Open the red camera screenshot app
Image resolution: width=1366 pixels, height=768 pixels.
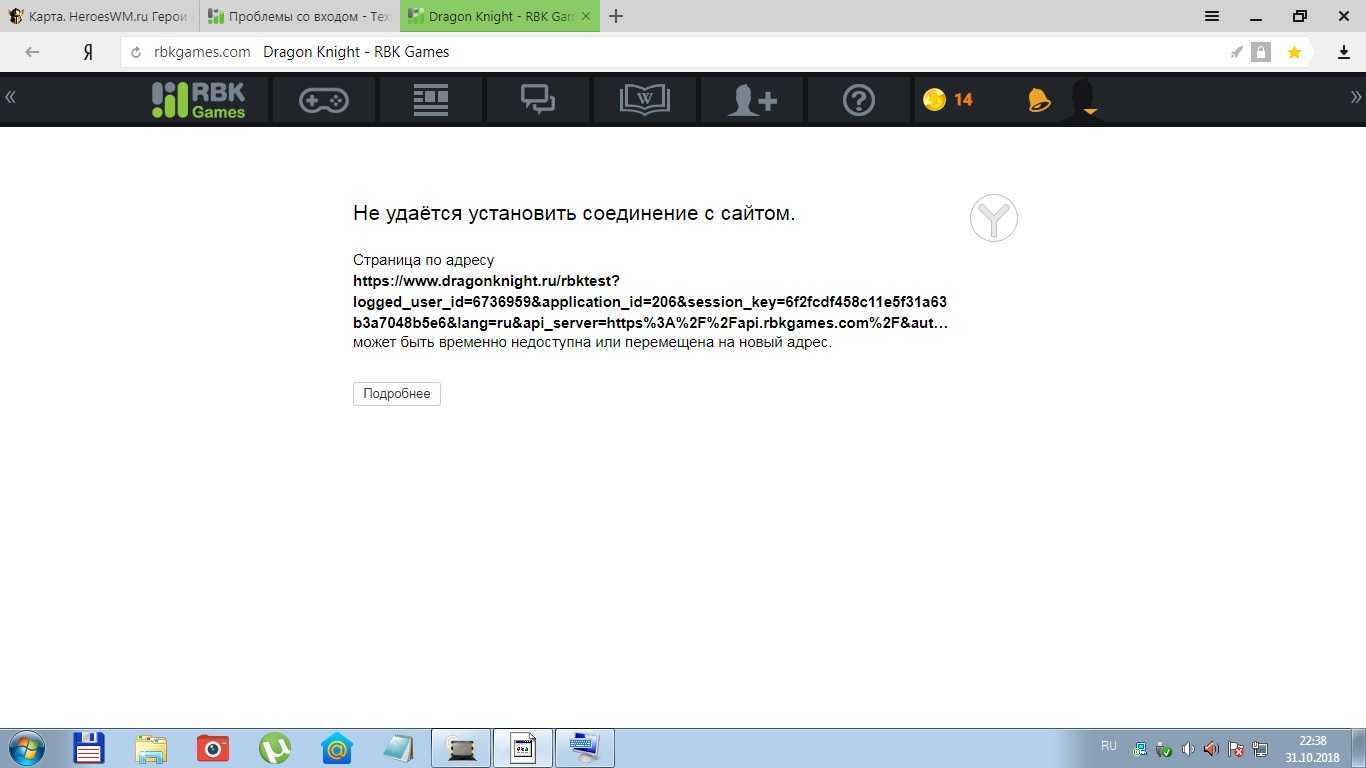coord(213,748)
